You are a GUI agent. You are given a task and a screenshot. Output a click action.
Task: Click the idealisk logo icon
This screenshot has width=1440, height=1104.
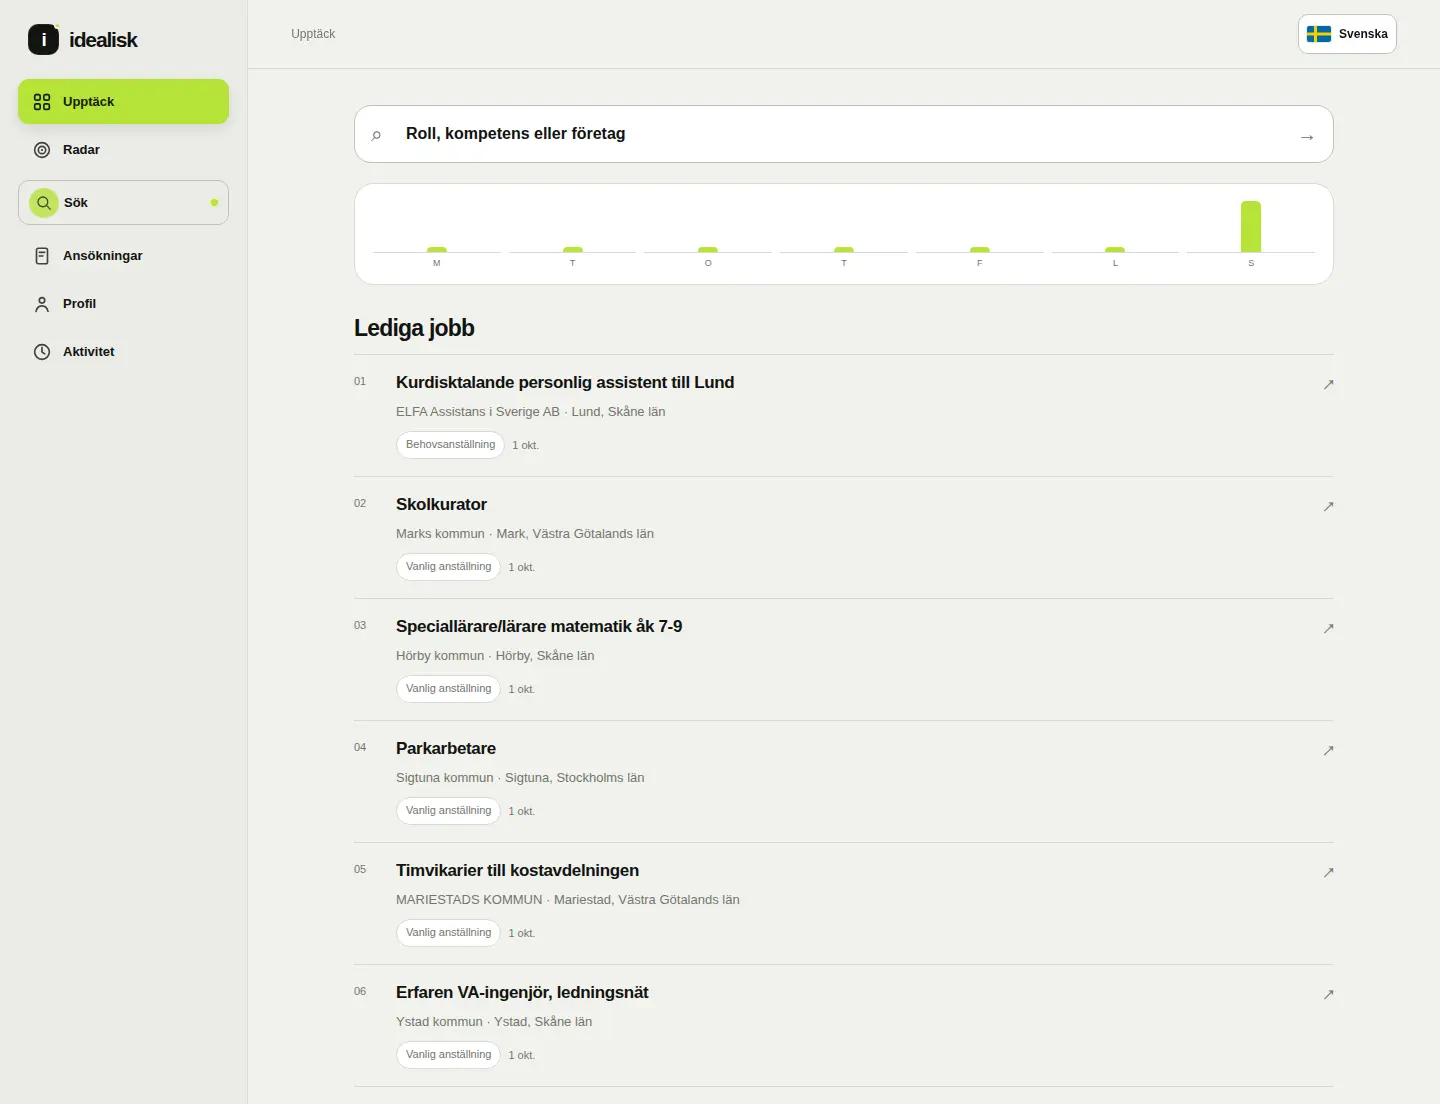44,39
